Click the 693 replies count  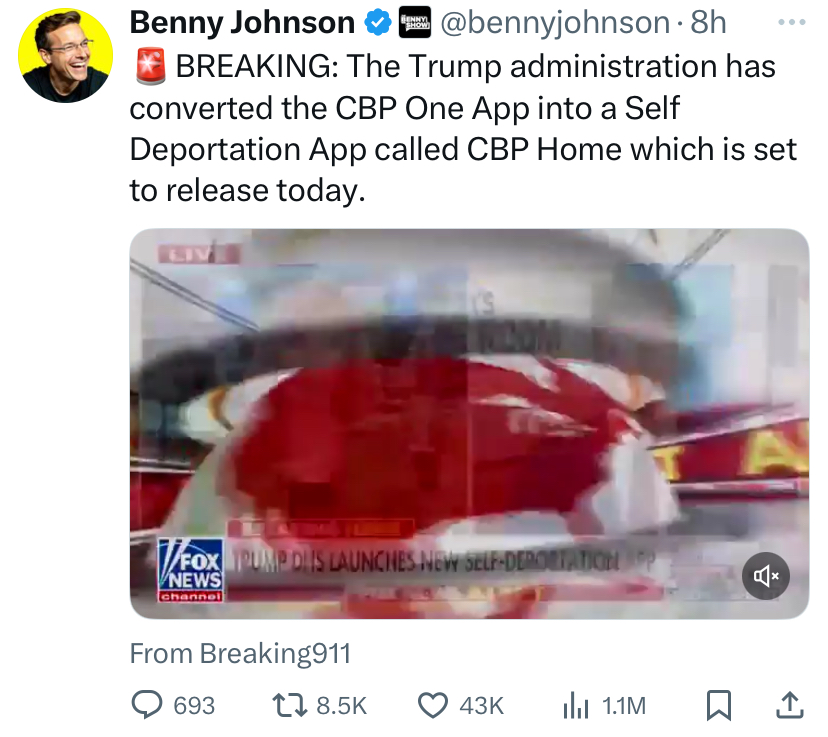pos(194,706)
